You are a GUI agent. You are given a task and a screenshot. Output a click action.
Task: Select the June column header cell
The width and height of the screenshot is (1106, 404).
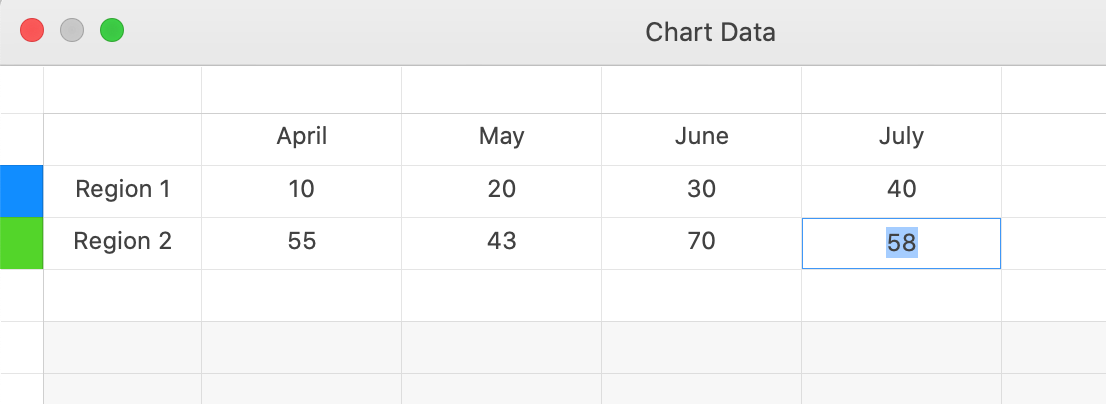(x=701, y=137)
